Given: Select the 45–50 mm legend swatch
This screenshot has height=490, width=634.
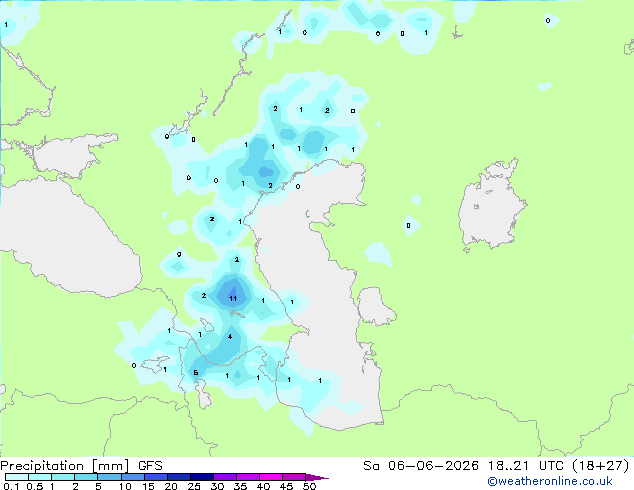Looking at the screenshot, I should coord(294,477).
